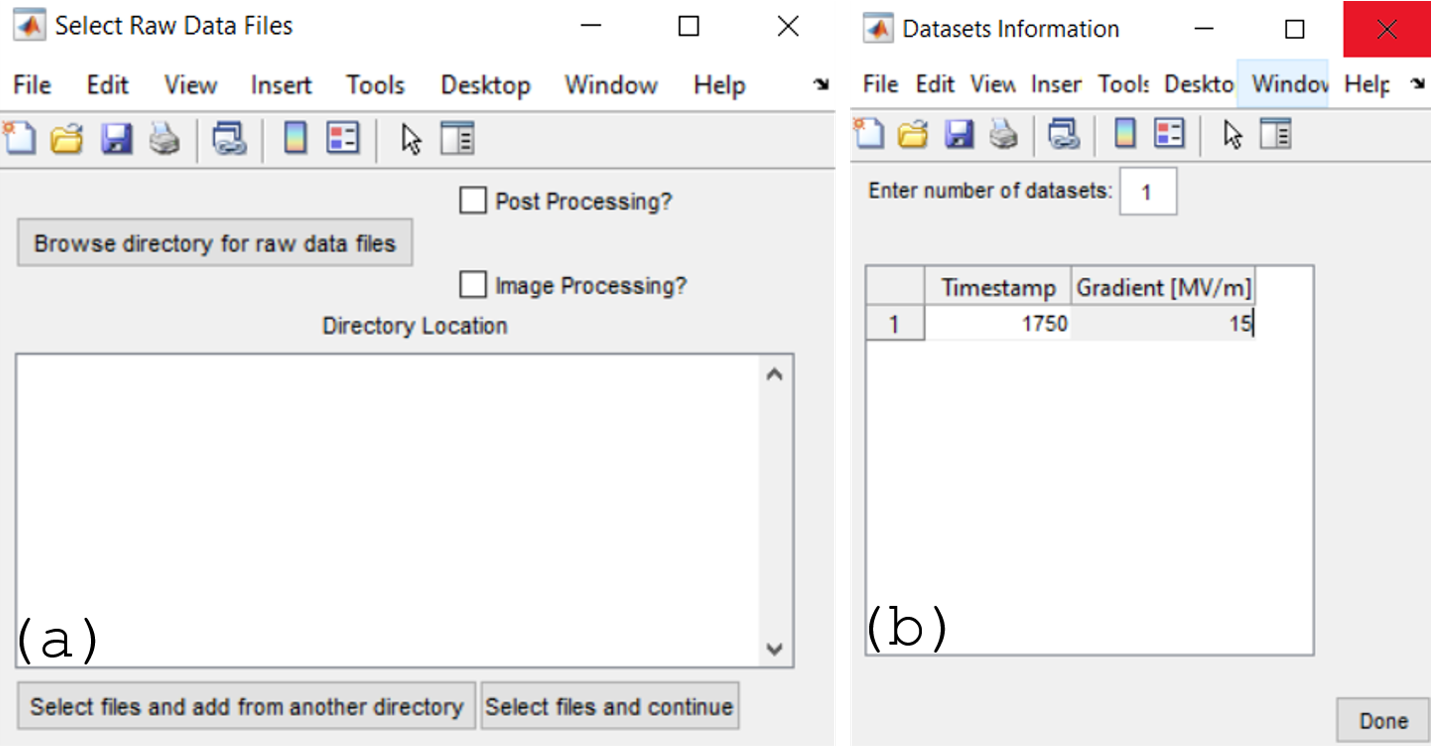Expand menu overflow arrow in Select Raw Data Files window
Screen dimensions: 1431x746
point(821,85)
